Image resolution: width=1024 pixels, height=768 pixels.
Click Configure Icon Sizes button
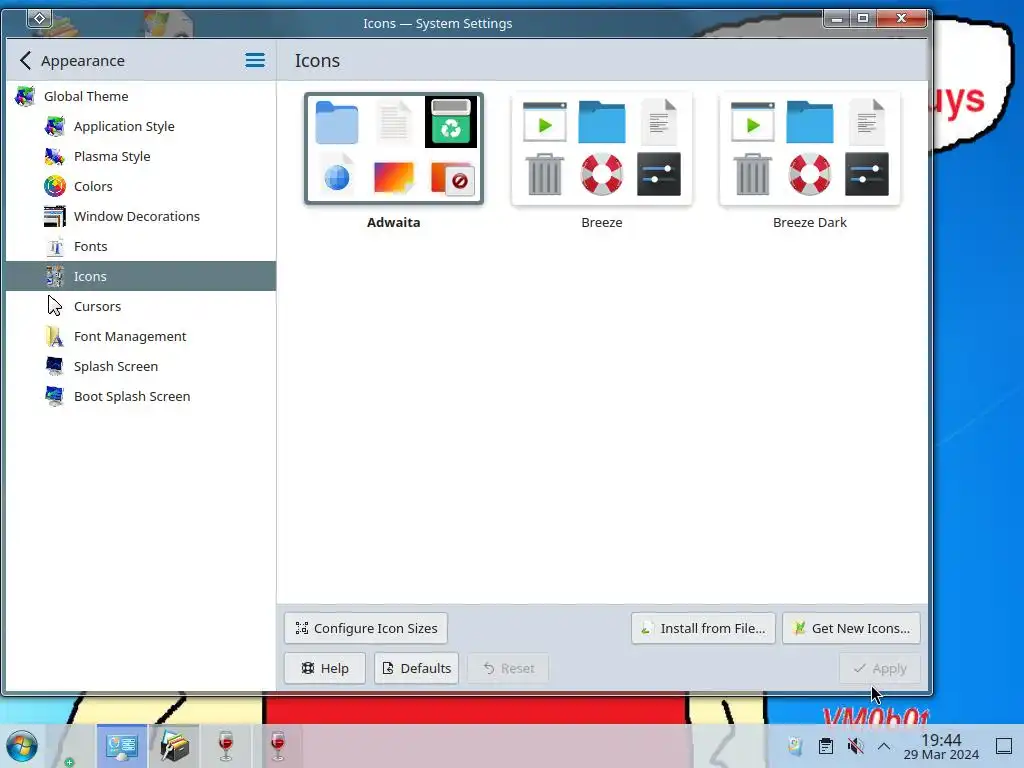(366, 628)
